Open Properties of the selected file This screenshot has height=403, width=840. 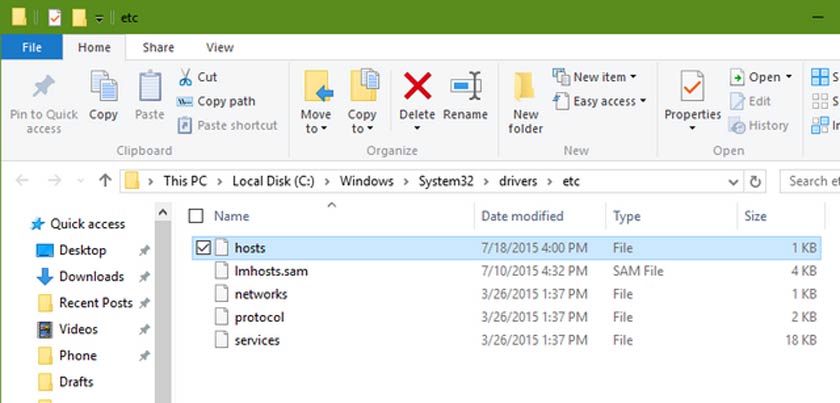click(693, 95)
